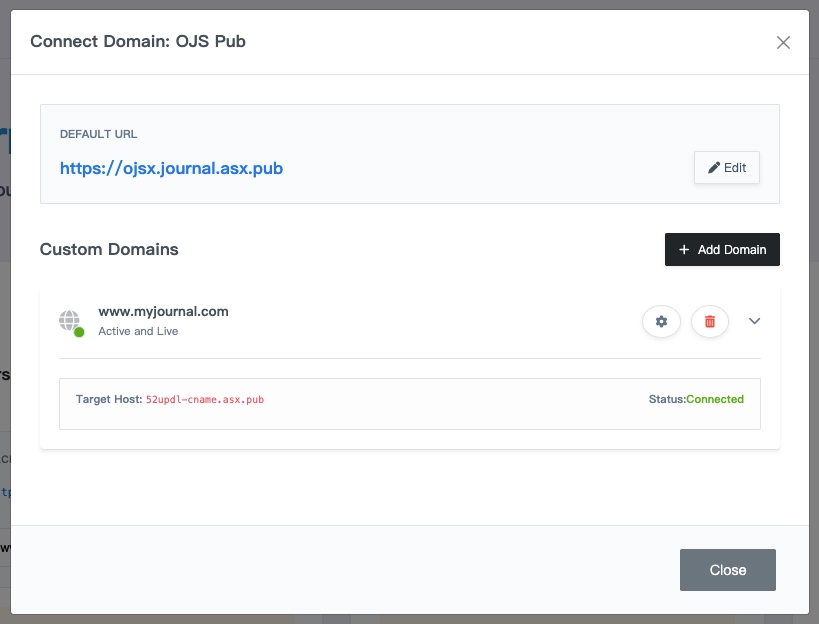Image resolution: width=819 pixels, height=624 pixels.
Task: Click the Custom Domains heading
Action: (x=109, y=249)
